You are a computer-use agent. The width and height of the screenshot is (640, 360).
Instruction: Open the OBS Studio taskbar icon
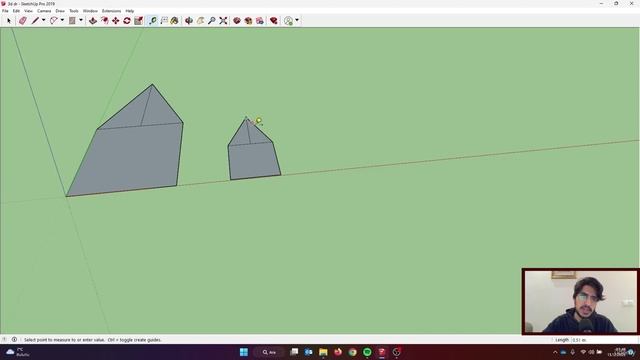pyautogui.click(x=396, y=352)
